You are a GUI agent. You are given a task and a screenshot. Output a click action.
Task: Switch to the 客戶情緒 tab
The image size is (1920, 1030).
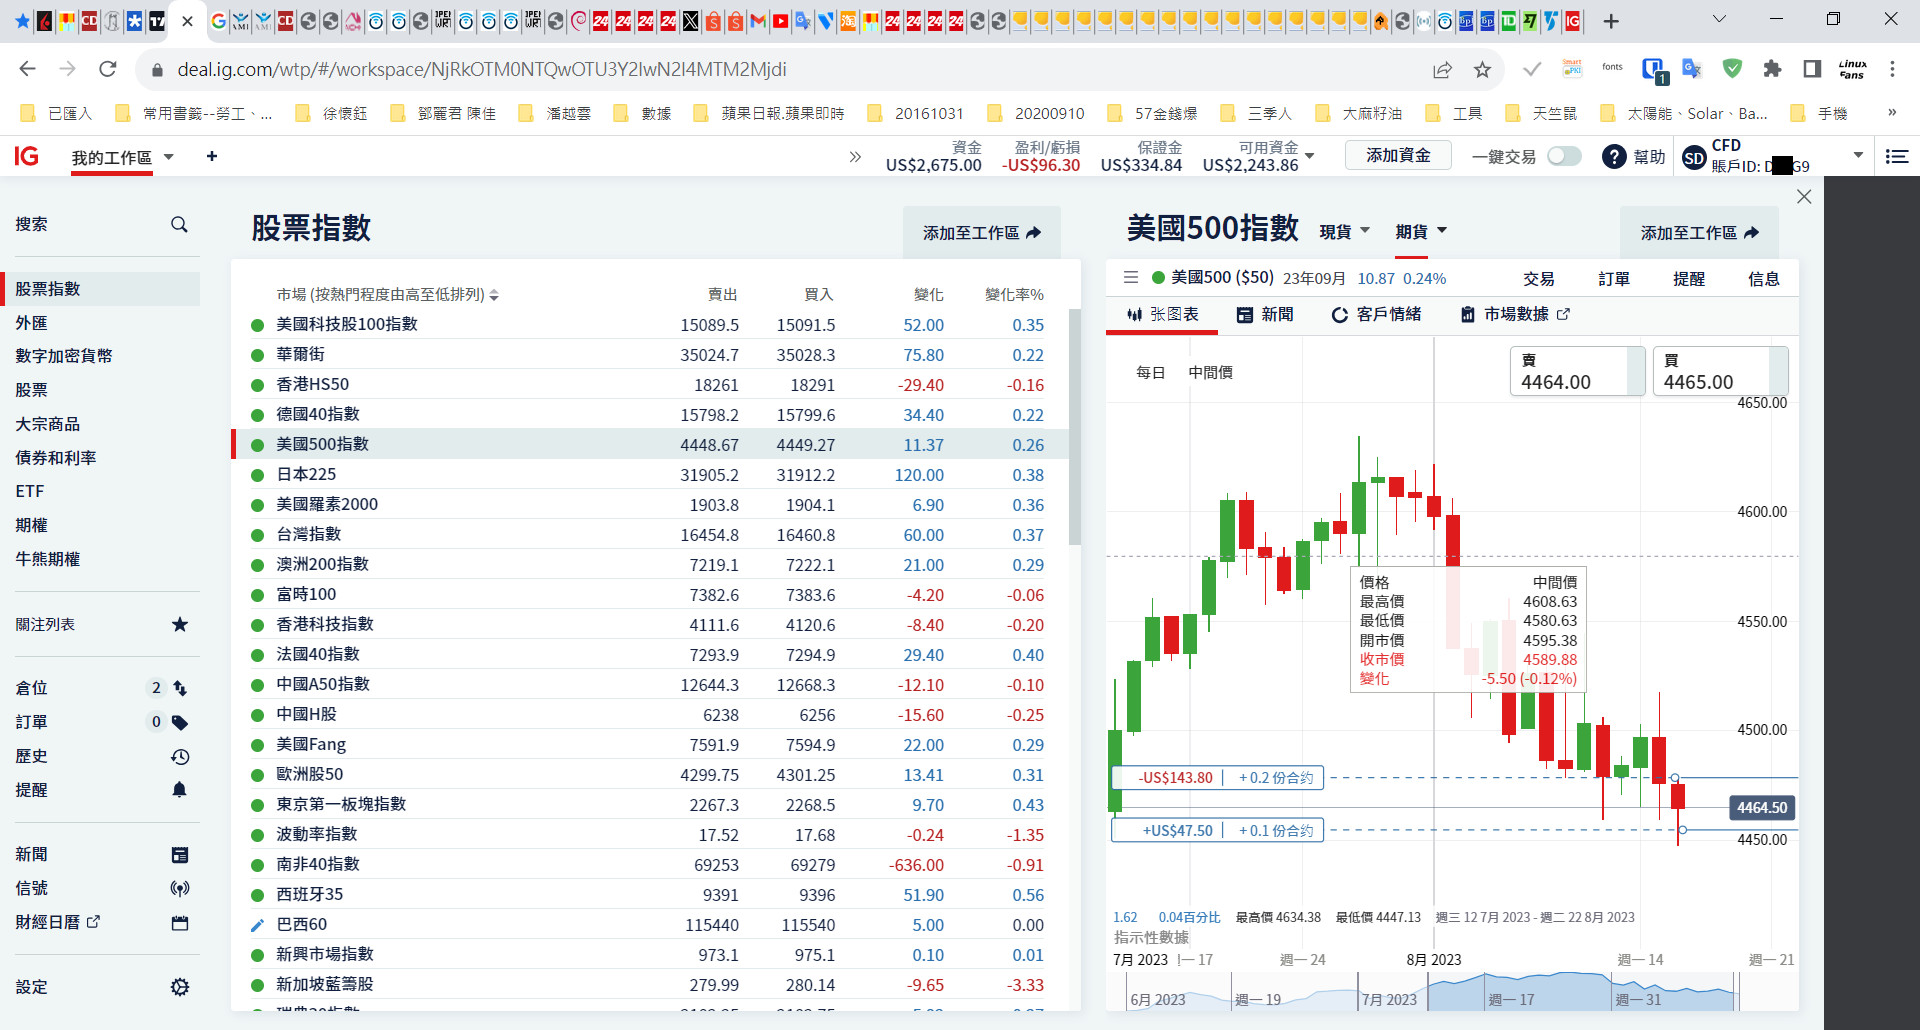coord(1376,315)
